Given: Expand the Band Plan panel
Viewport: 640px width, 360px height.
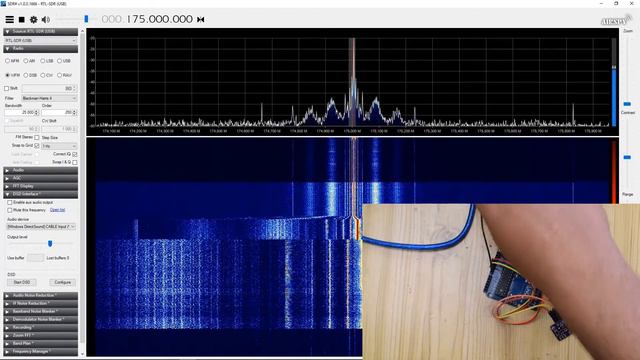Looking at the screenshot, I should tap(40, 343).
